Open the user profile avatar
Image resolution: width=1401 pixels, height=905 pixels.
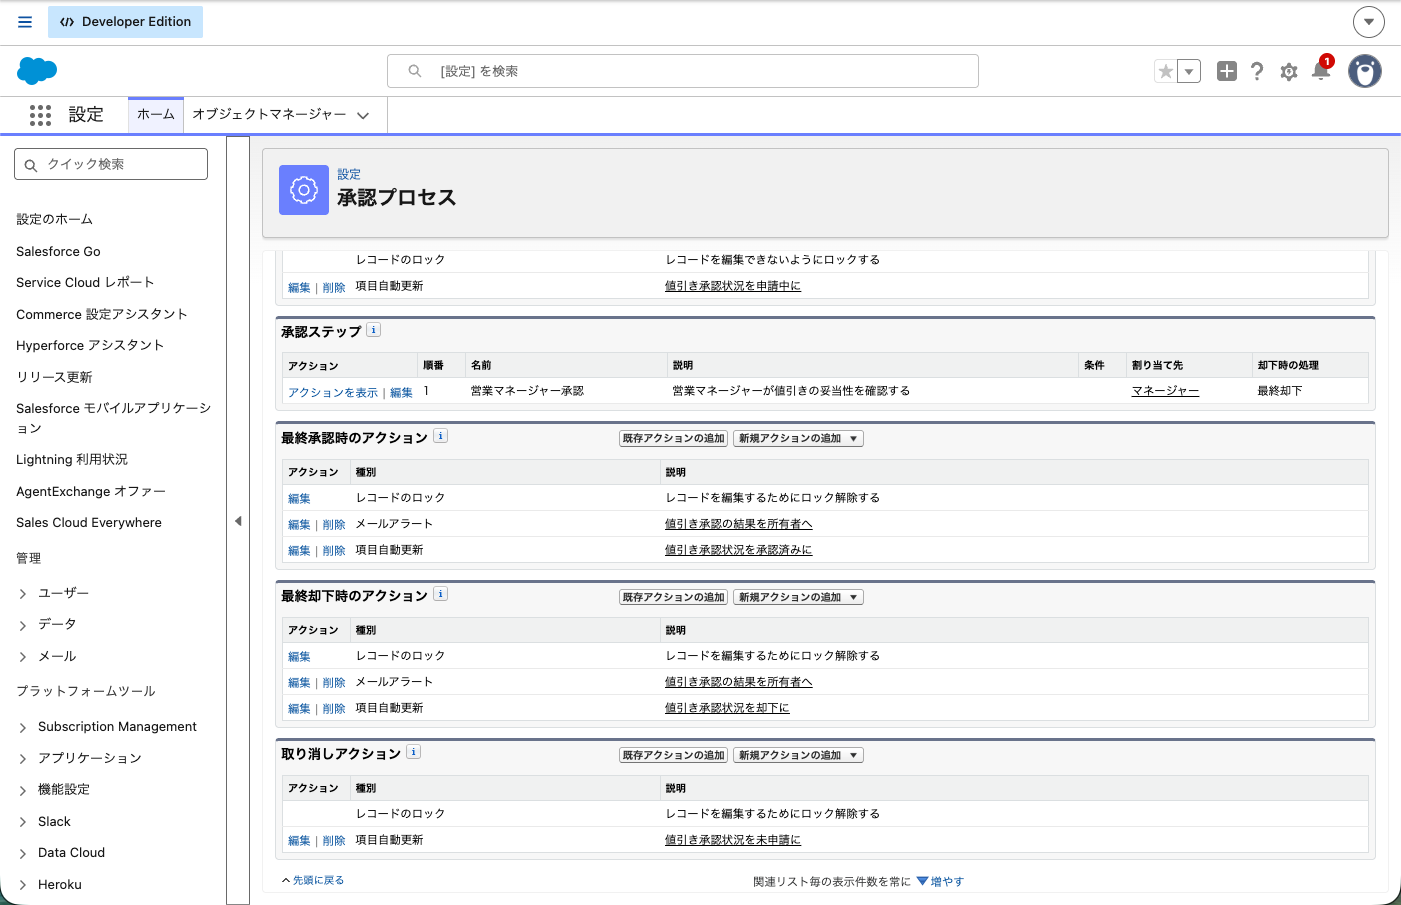pos(1365,71)
